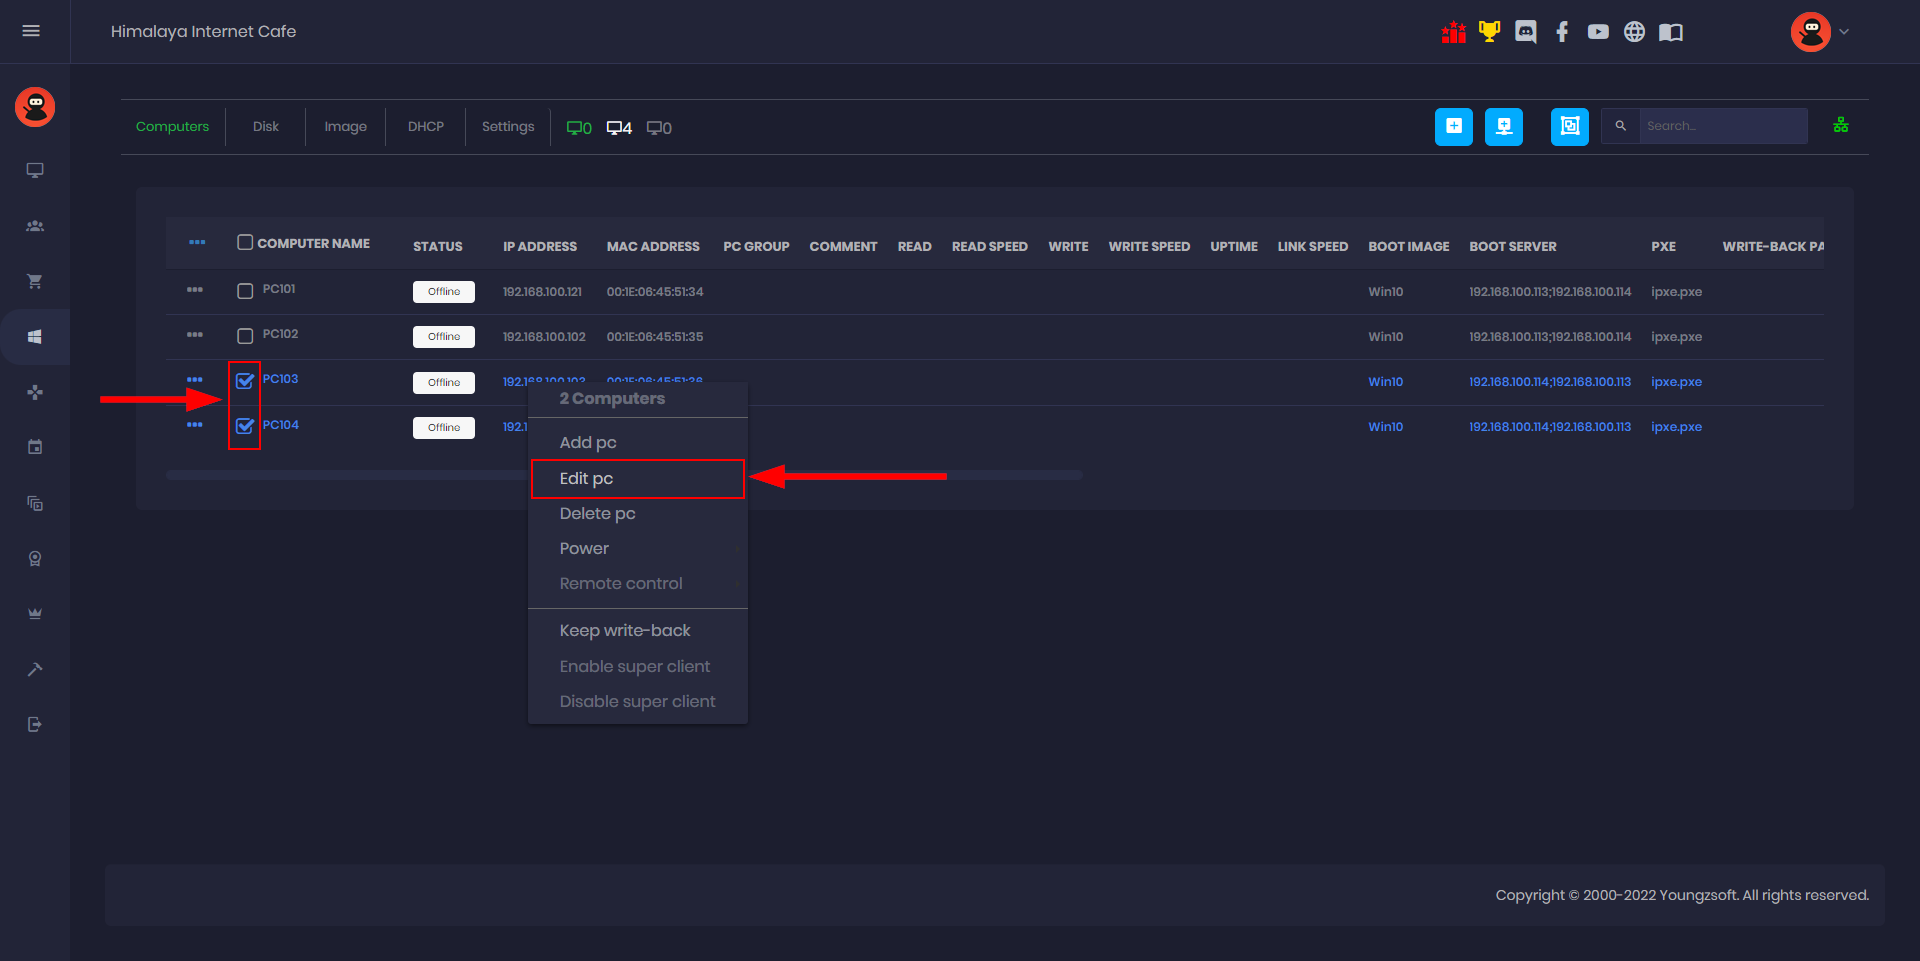Screen dimensions: 1920x961
Task: Click the logout icon at sidebar bottom
Action: [x=35, y=724]
